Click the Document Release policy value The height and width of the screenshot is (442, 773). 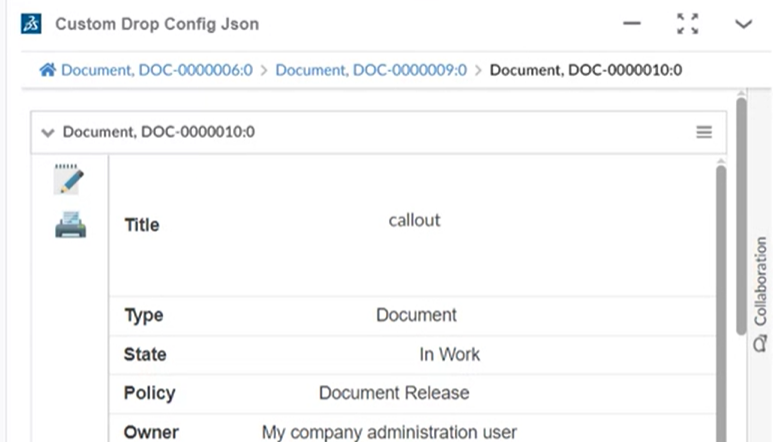393,393
